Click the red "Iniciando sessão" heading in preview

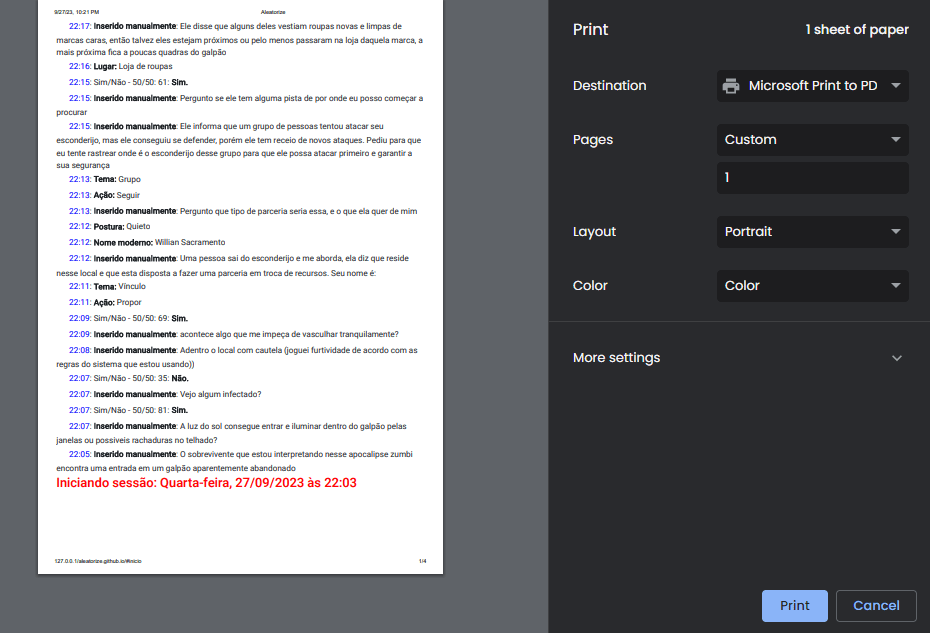(x=206, y=483)
